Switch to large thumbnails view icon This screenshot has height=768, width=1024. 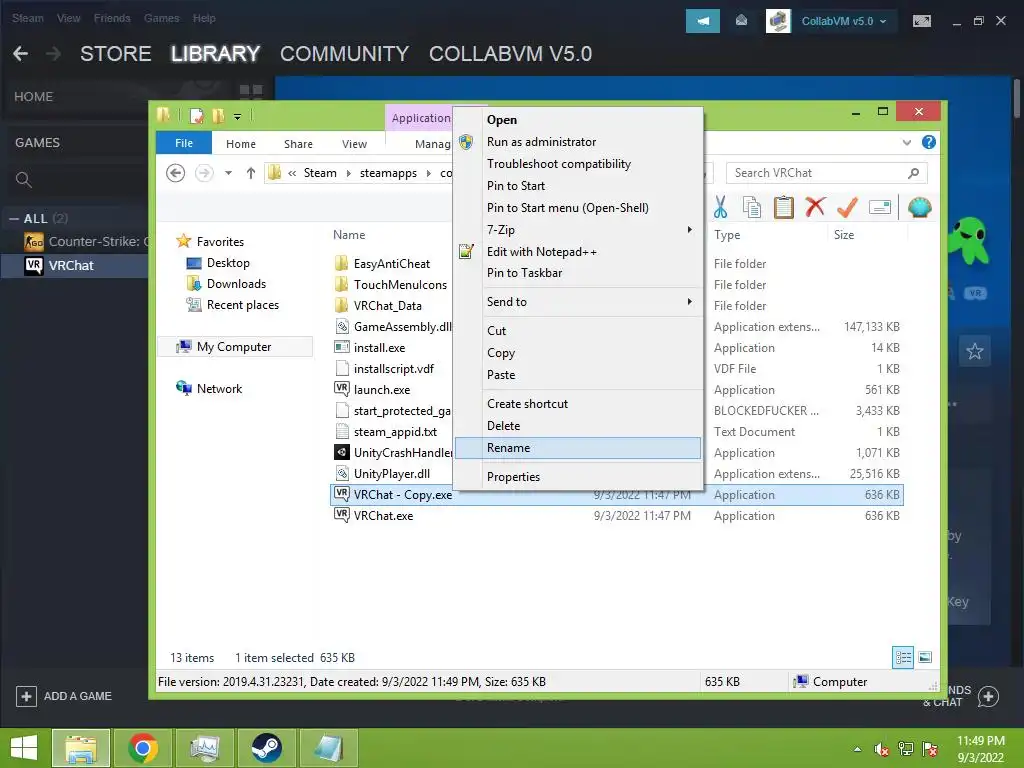click(925, 657)
